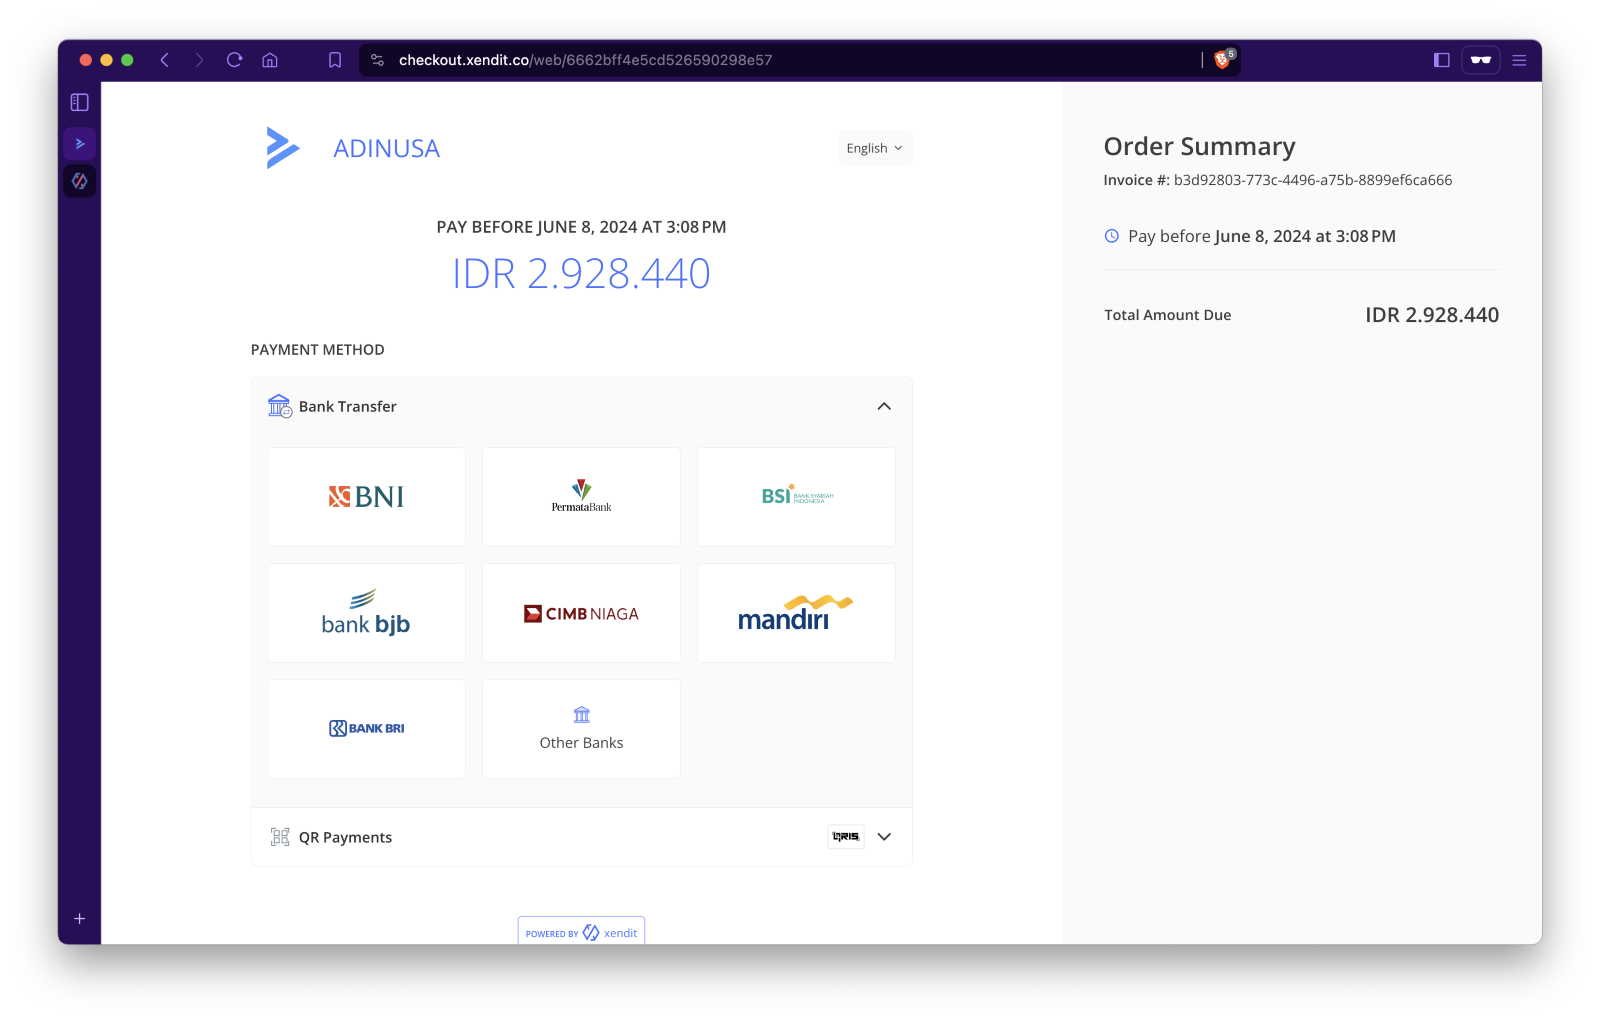Click the PAYMENT METHOD label
1600x1021 pixels.
318,350
